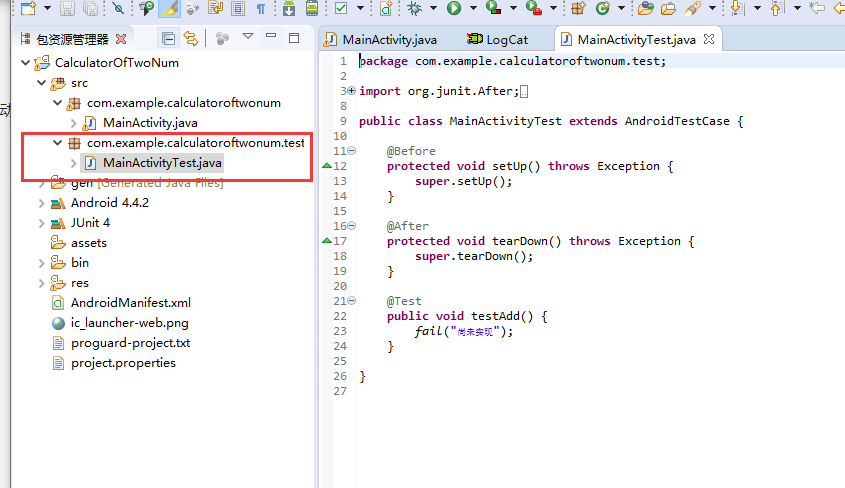Toggle Show Whitespace Characters pilcrow icon
The image size is (845, 488).
pos(261,8)
